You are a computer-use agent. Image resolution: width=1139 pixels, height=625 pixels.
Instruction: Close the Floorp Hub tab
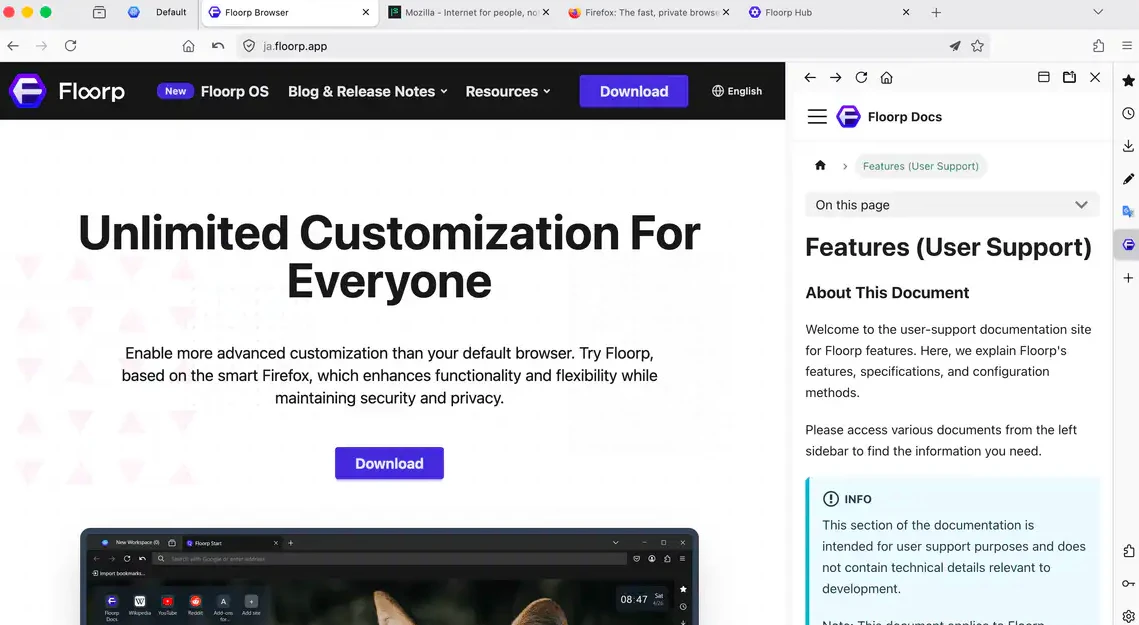pos(906,12)
